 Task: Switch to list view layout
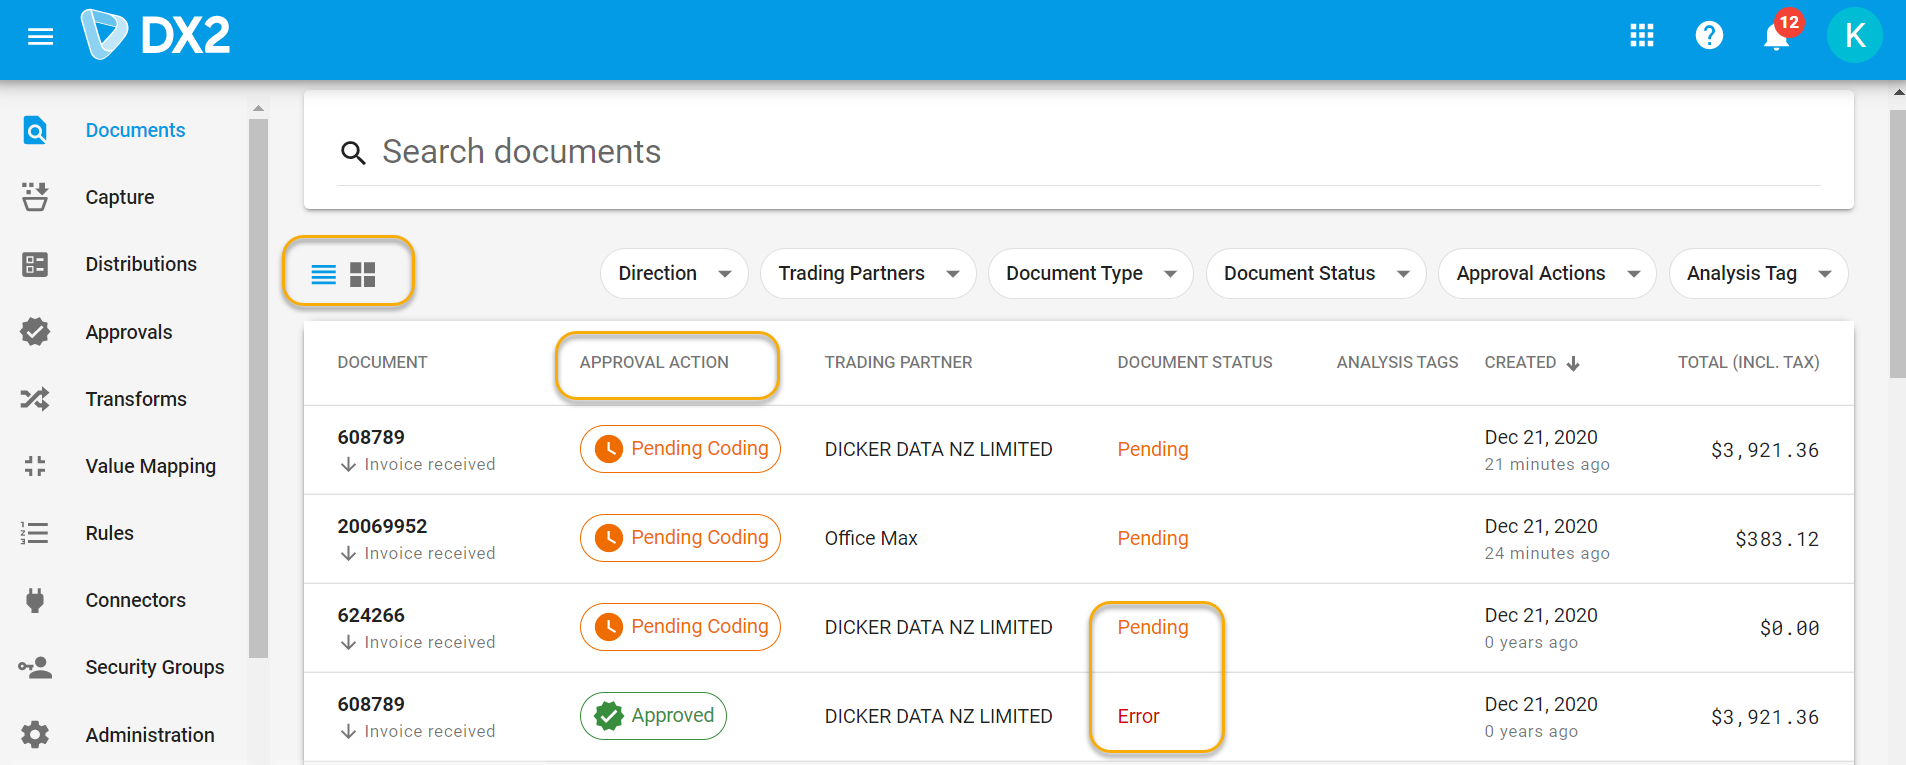pos(324,275)
